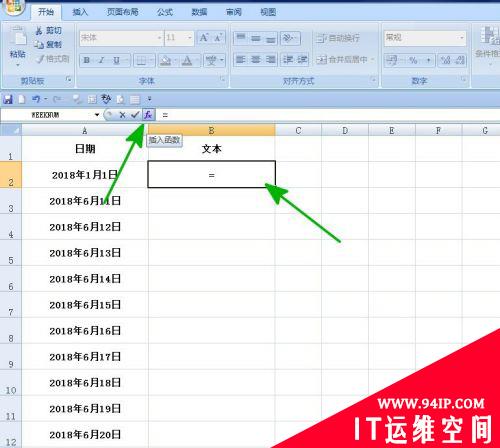Click the Undo arrow icon

tap(36, 99)
